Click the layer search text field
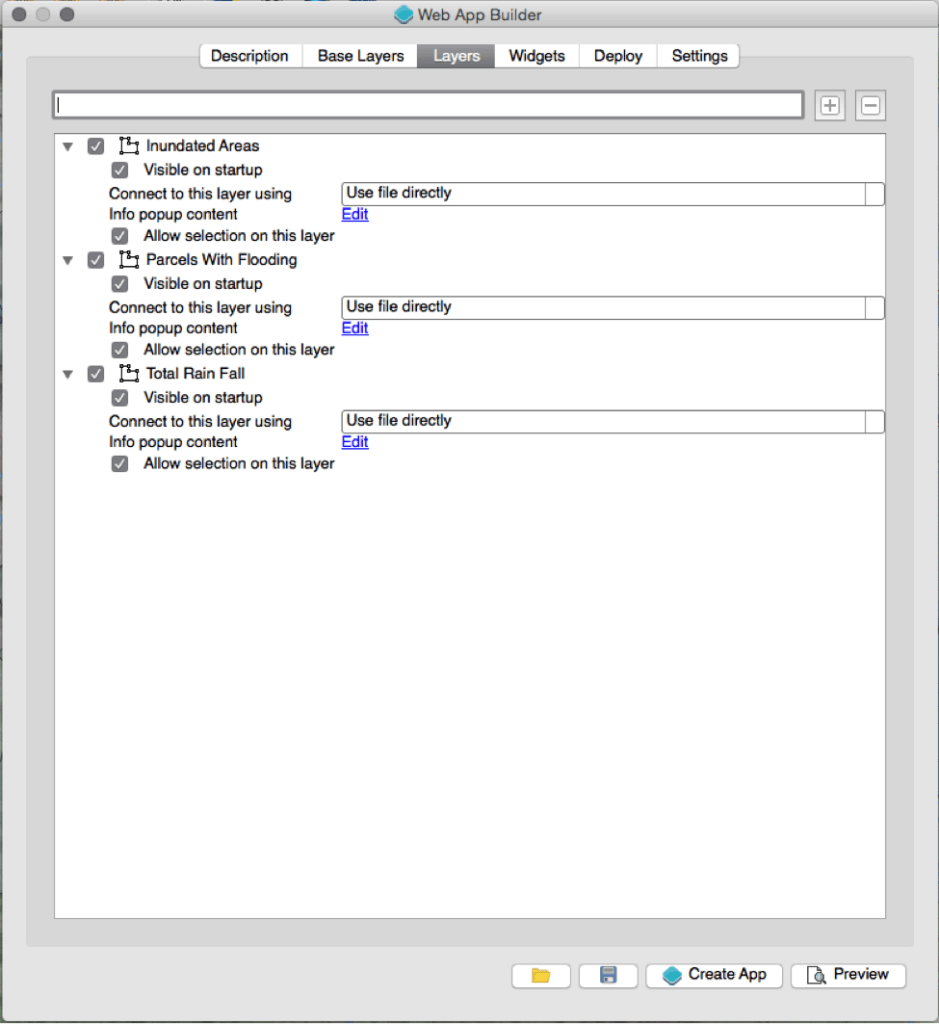 (x=428, y=105)
